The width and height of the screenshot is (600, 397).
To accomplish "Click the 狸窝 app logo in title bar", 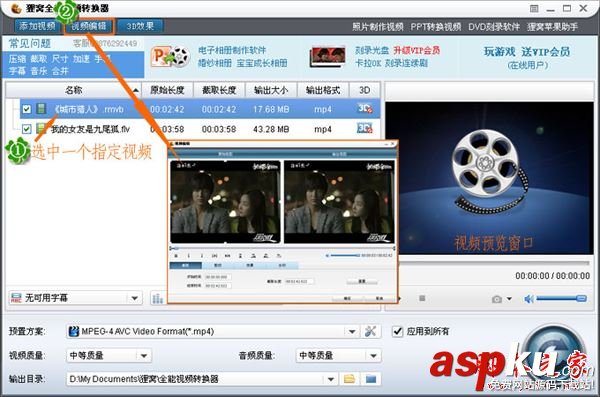I will click(16, 8).
